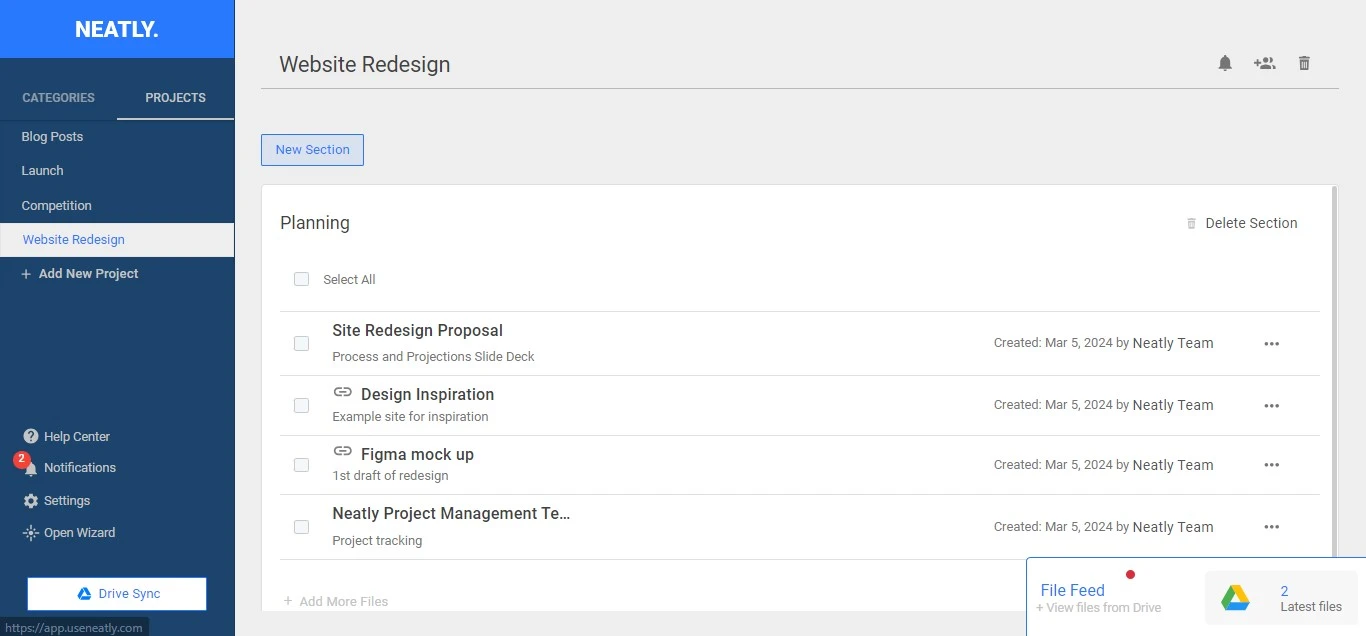
Task: Open the Design Inspiration link title
Action: point(428,395)
